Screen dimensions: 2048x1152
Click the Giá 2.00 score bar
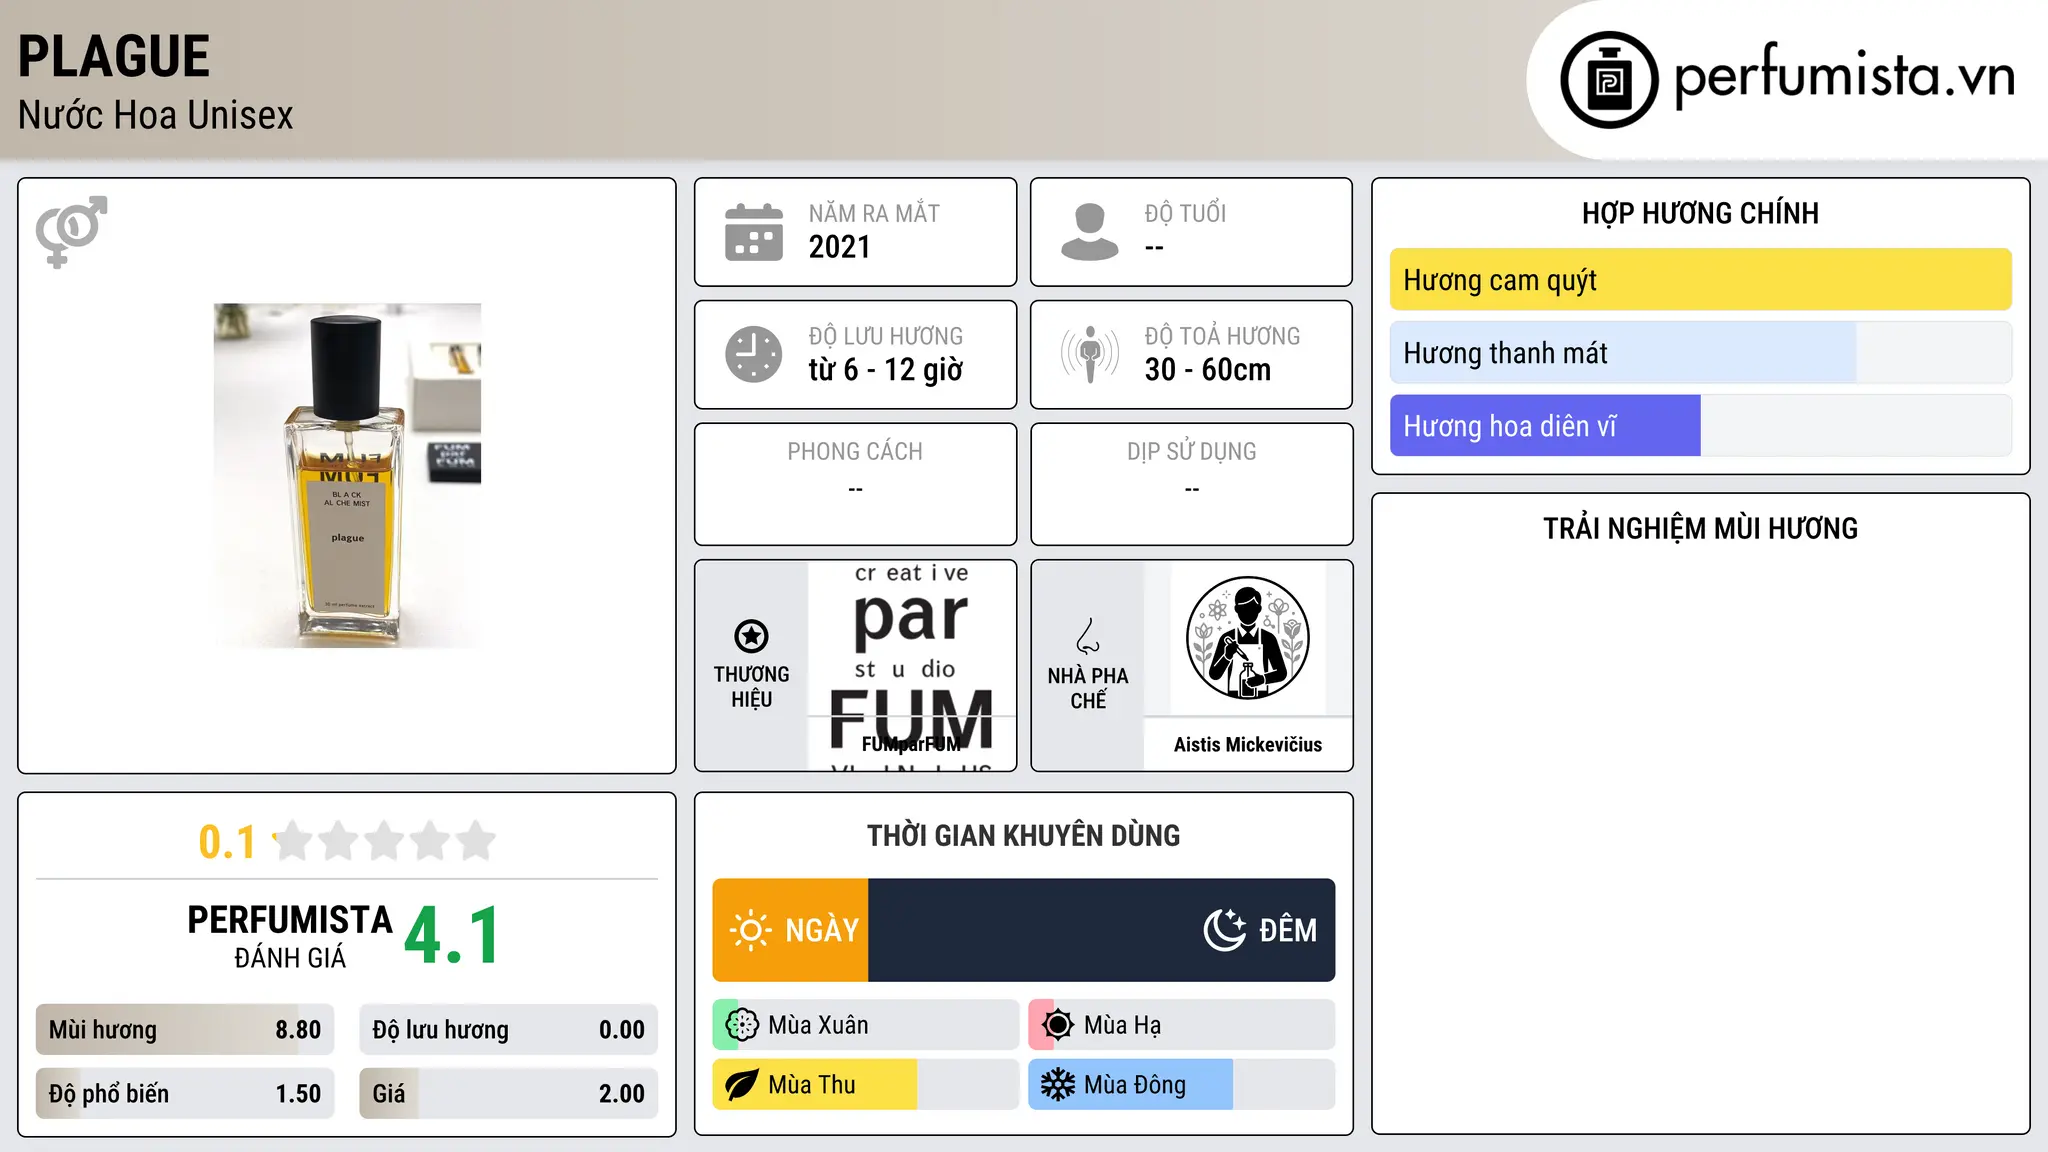tap(508, 1094)
